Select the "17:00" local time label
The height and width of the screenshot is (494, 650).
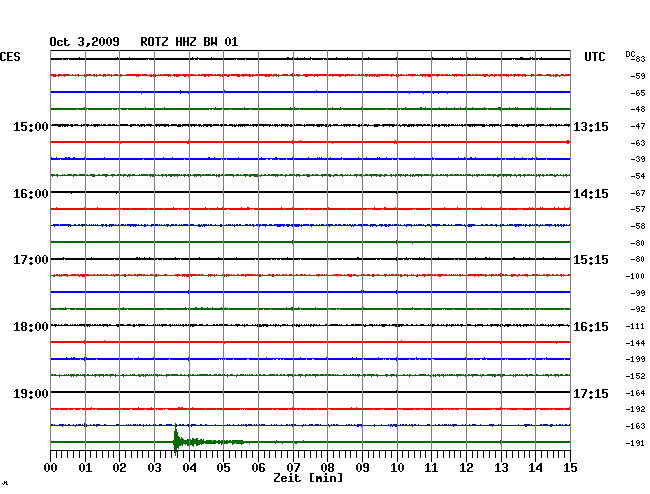click(31, 260)
